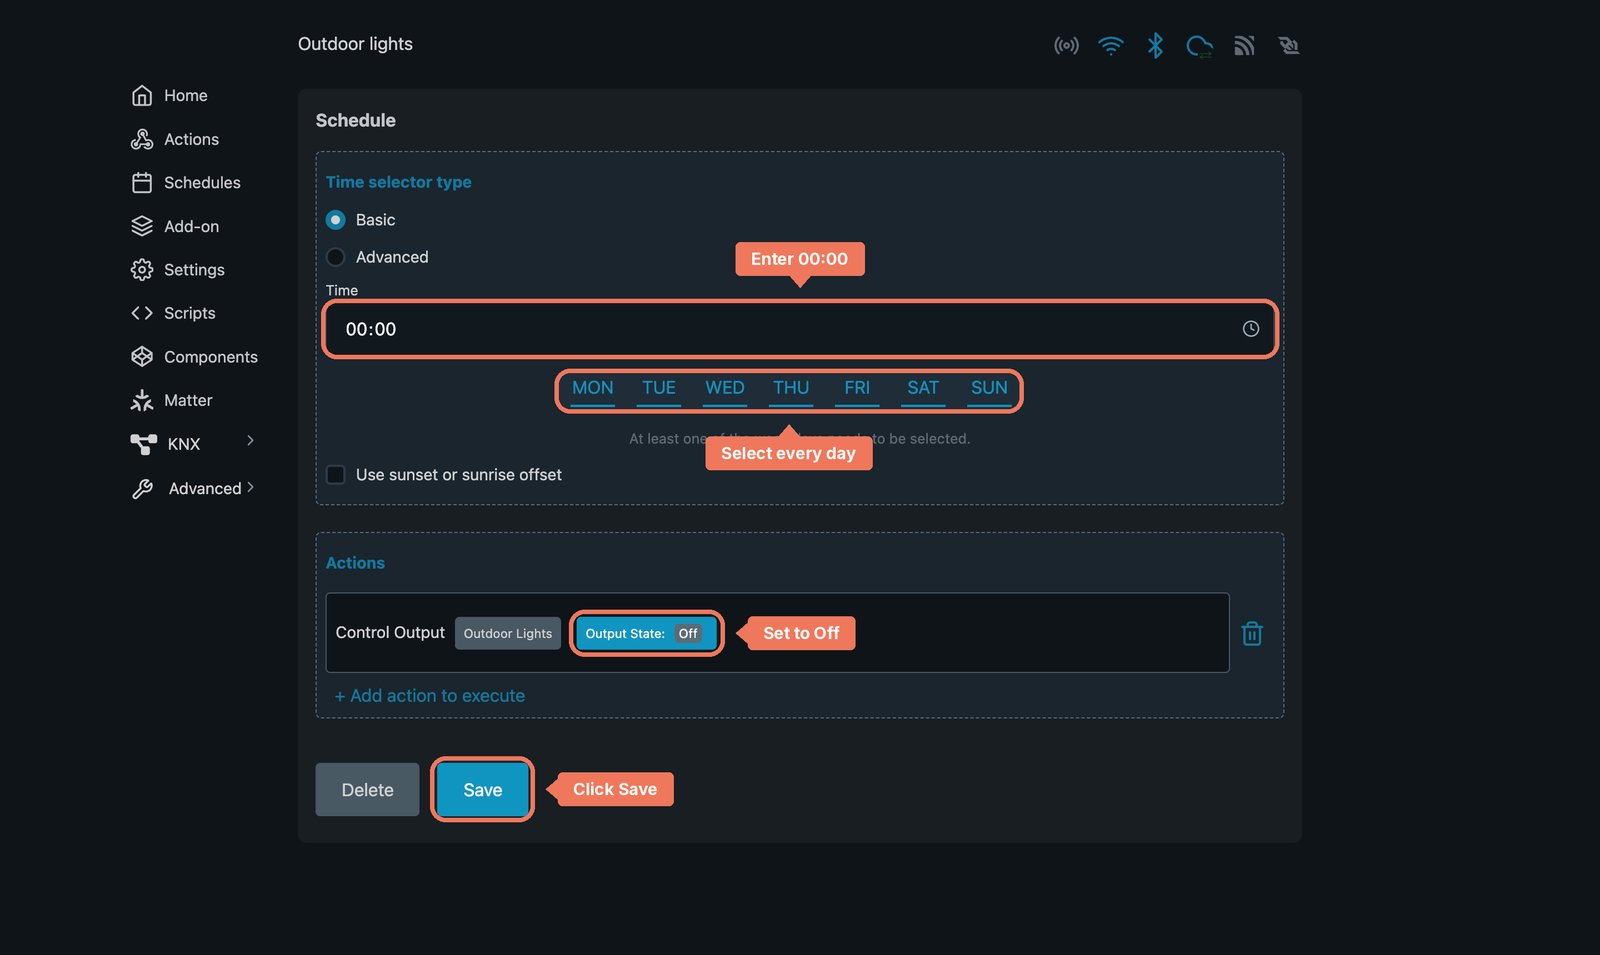The height and width of the screenshot is (955, 1600).
Task: Open the Matter star icon in sidebar
Action: pyautogui.click(x=142, y=400)
